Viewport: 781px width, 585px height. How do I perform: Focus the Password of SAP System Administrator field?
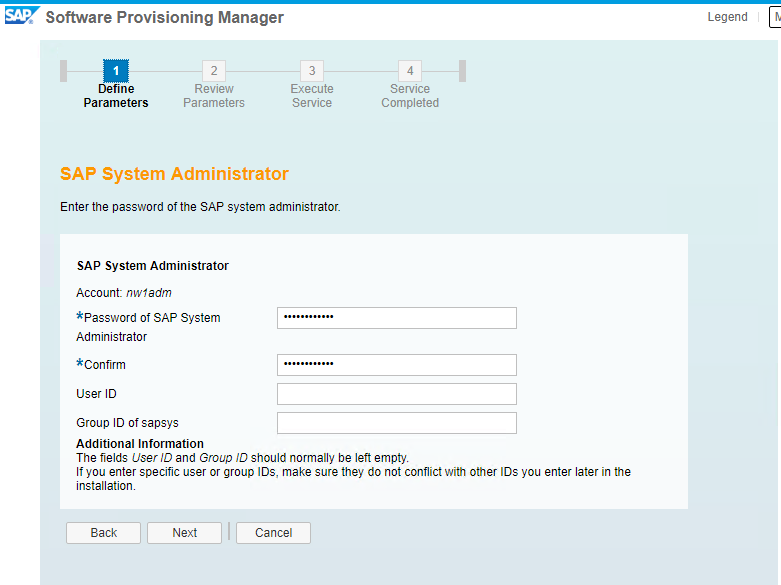click(396, 318)
